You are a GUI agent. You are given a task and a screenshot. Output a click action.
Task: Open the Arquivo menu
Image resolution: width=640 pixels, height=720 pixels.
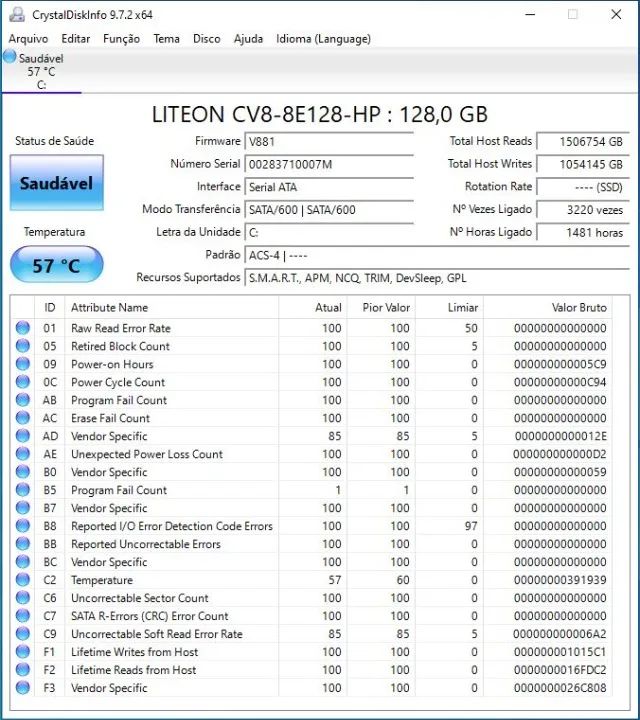click(28, 39)
